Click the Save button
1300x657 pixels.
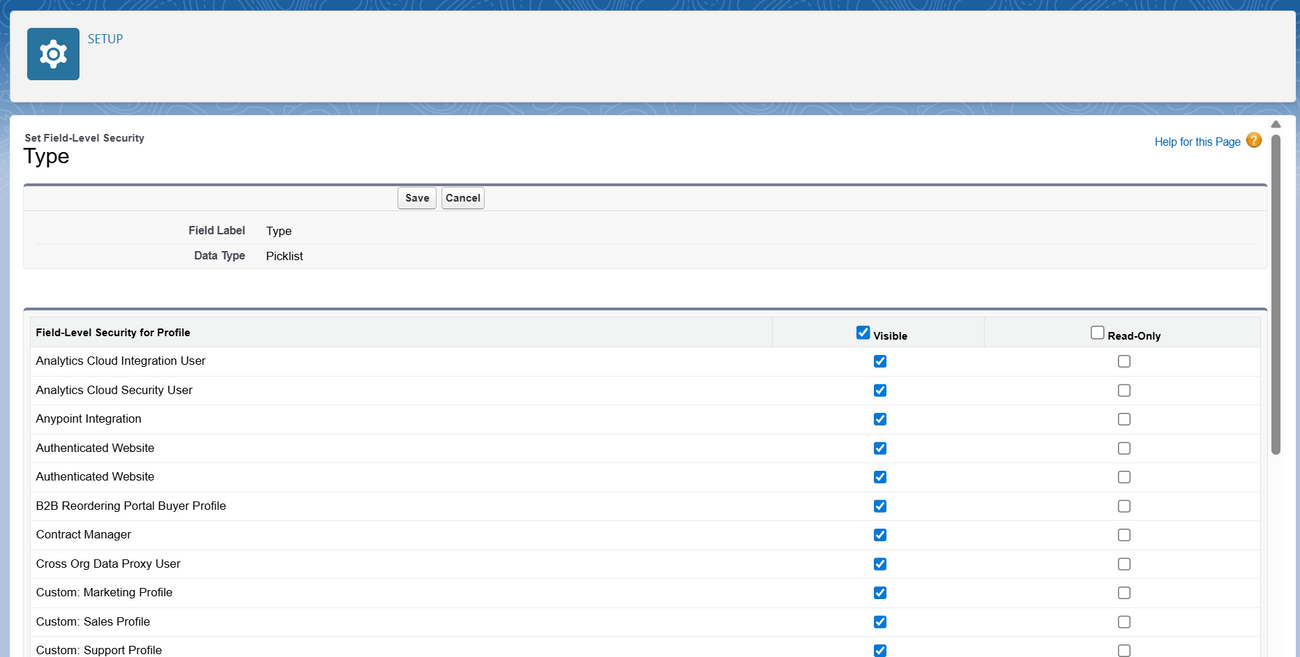416,198
